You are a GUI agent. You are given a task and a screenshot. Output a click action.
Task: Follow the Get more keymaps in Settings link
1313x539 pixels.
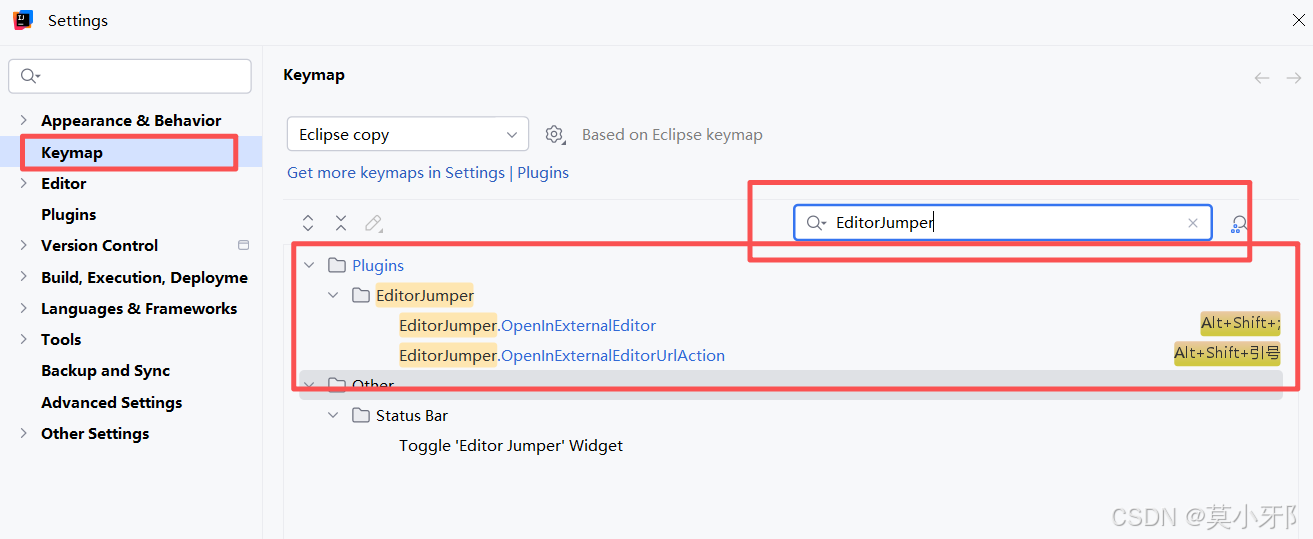(396, 172)
